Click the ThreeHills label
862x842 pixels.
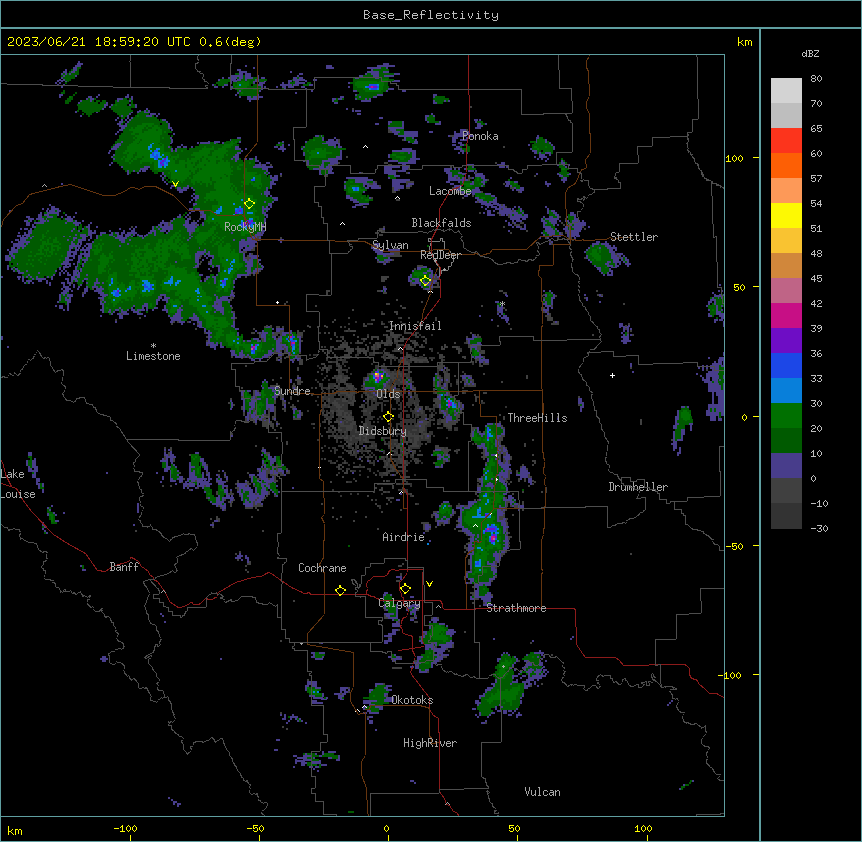pos(537,418)
